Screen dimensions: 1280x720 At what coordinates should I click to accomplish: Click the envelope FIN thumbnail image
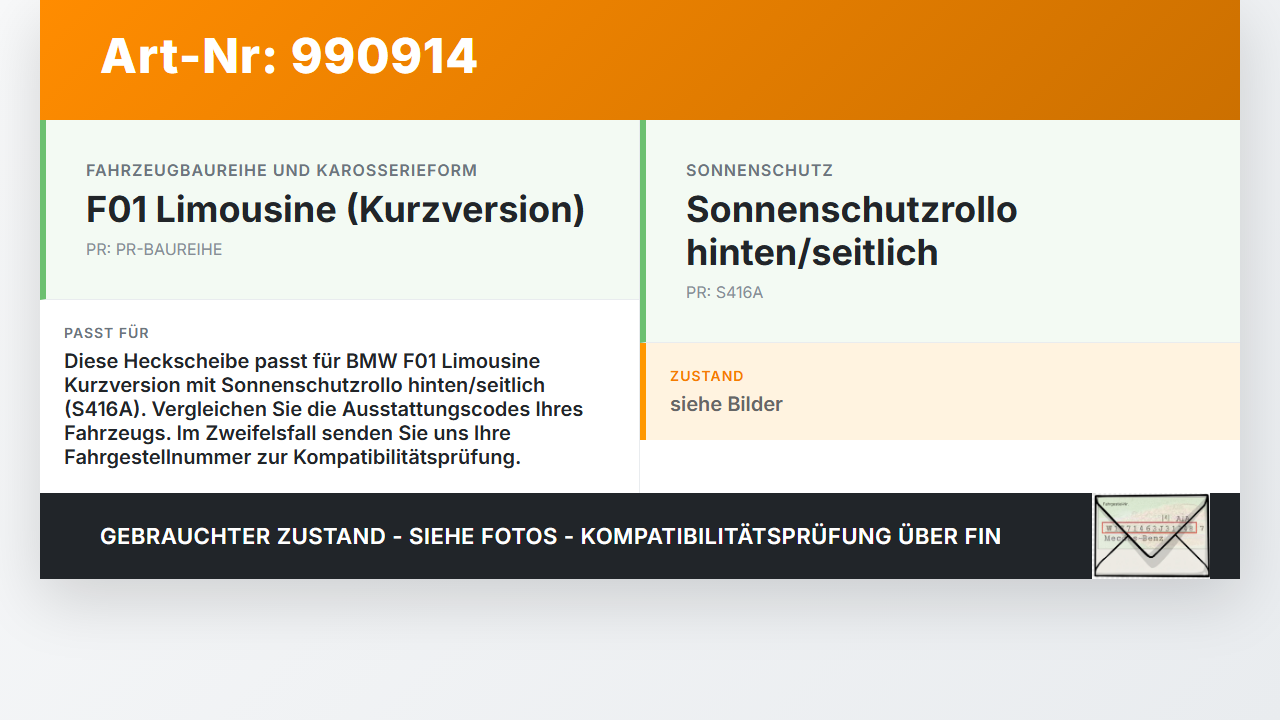(x=1151, y=536)
